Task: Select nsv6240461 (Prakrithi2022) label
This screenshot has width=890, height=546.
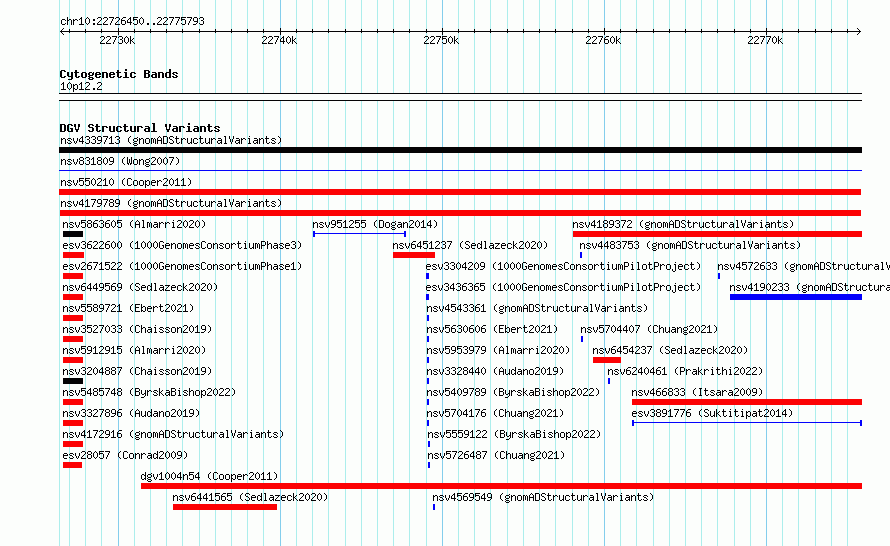Action: [685, 371]
